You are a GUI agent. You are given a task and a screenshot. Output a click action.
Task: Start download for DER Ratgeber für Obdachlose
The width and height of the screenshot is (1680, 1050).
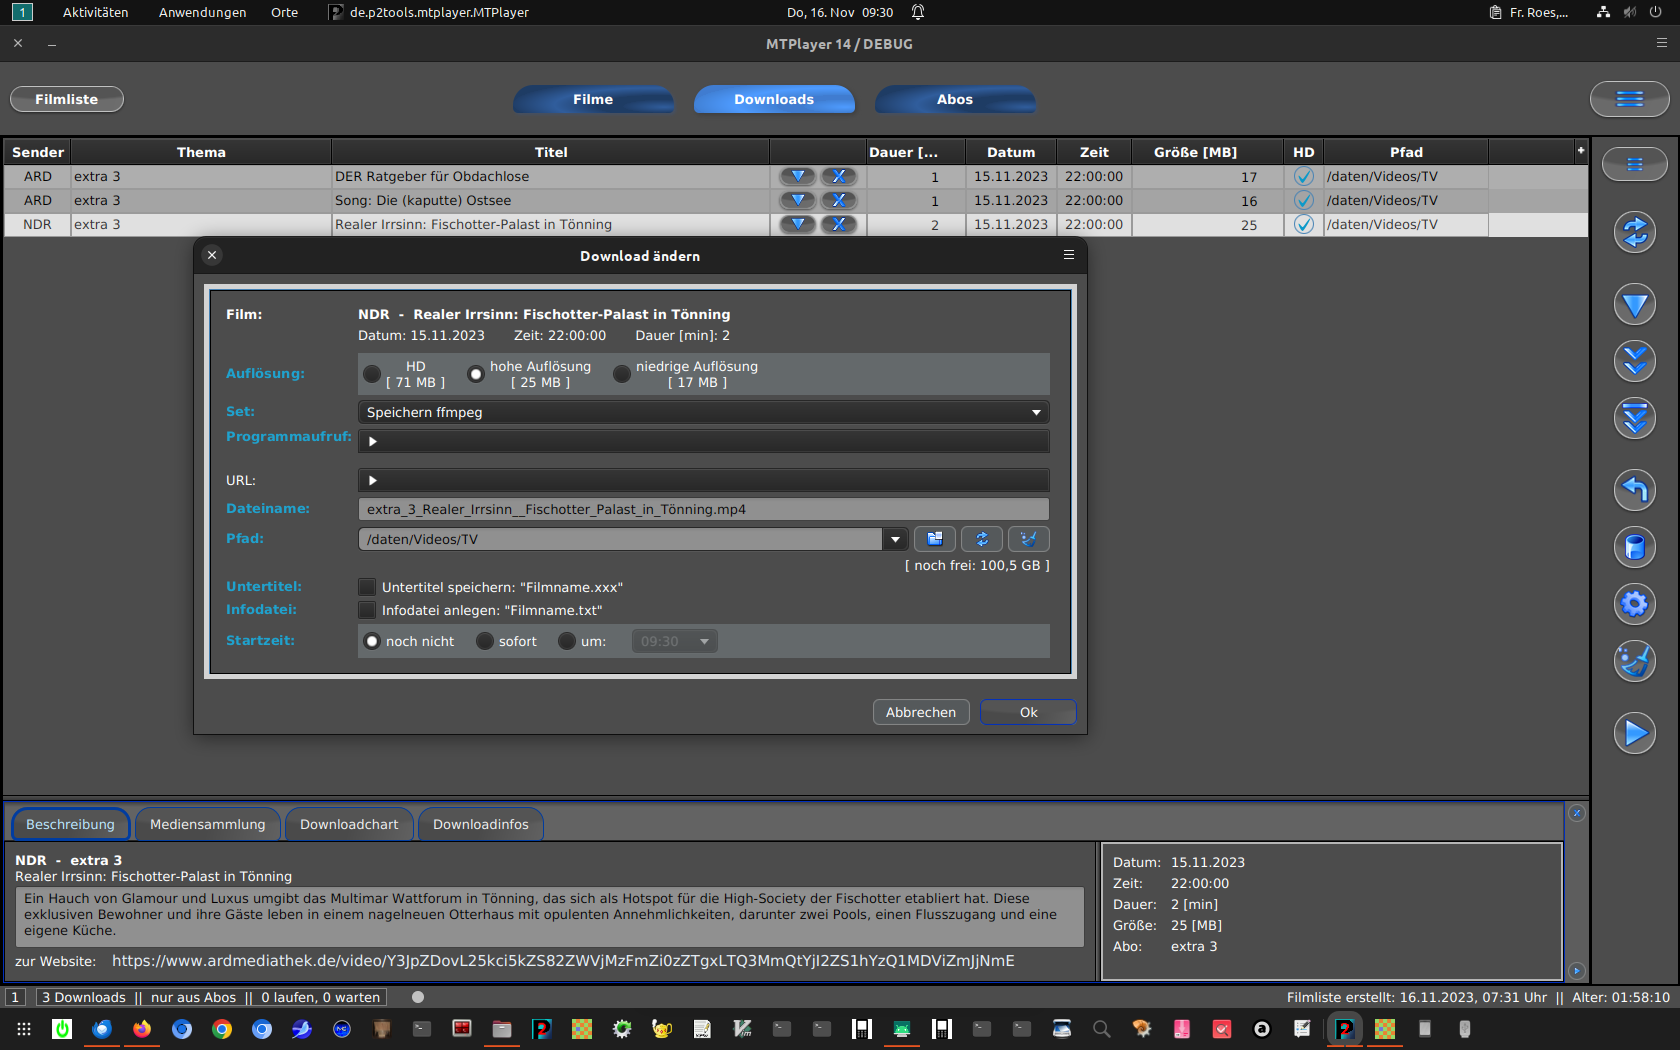pos(798,176)
